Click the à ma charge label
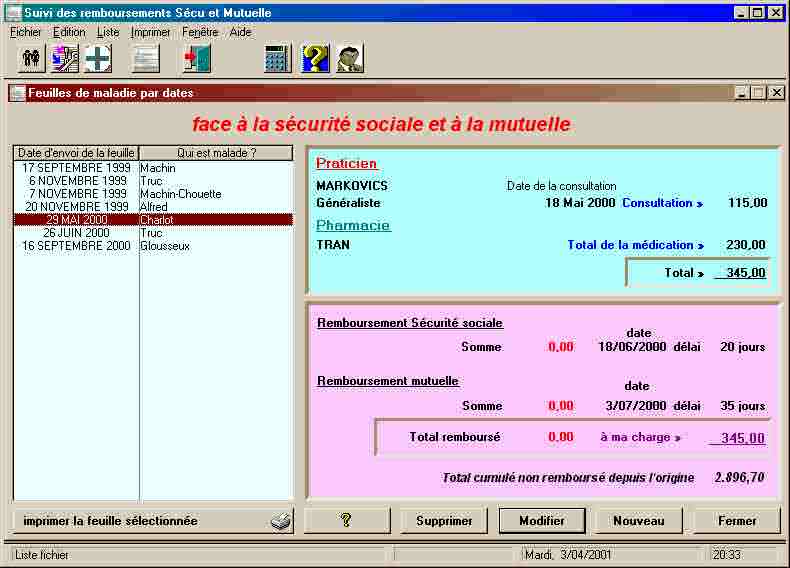Viewport: 790px width, 568px height. (640, 437)
